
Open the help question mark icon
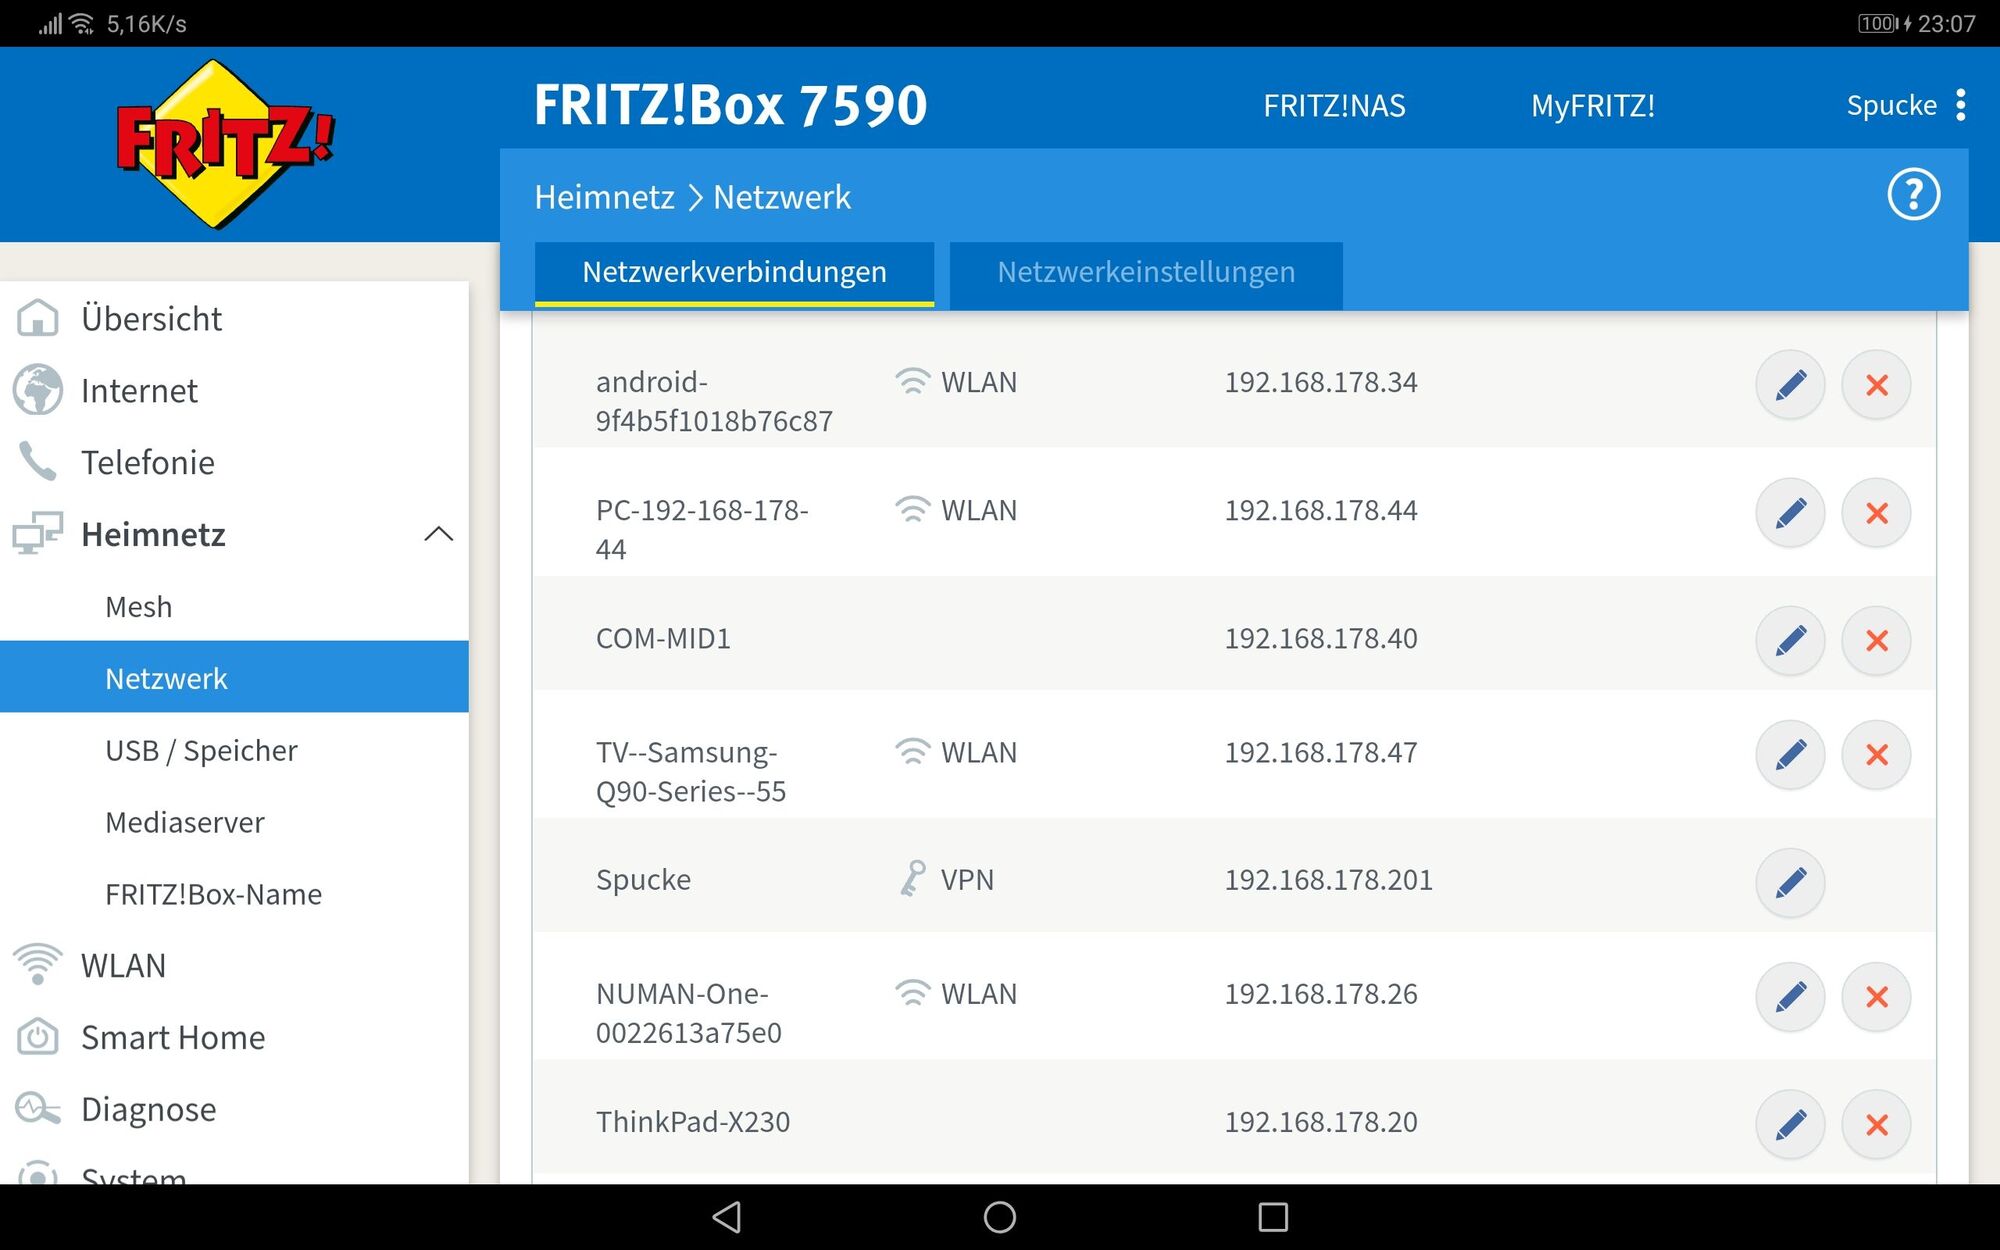tap(1913, 195)
